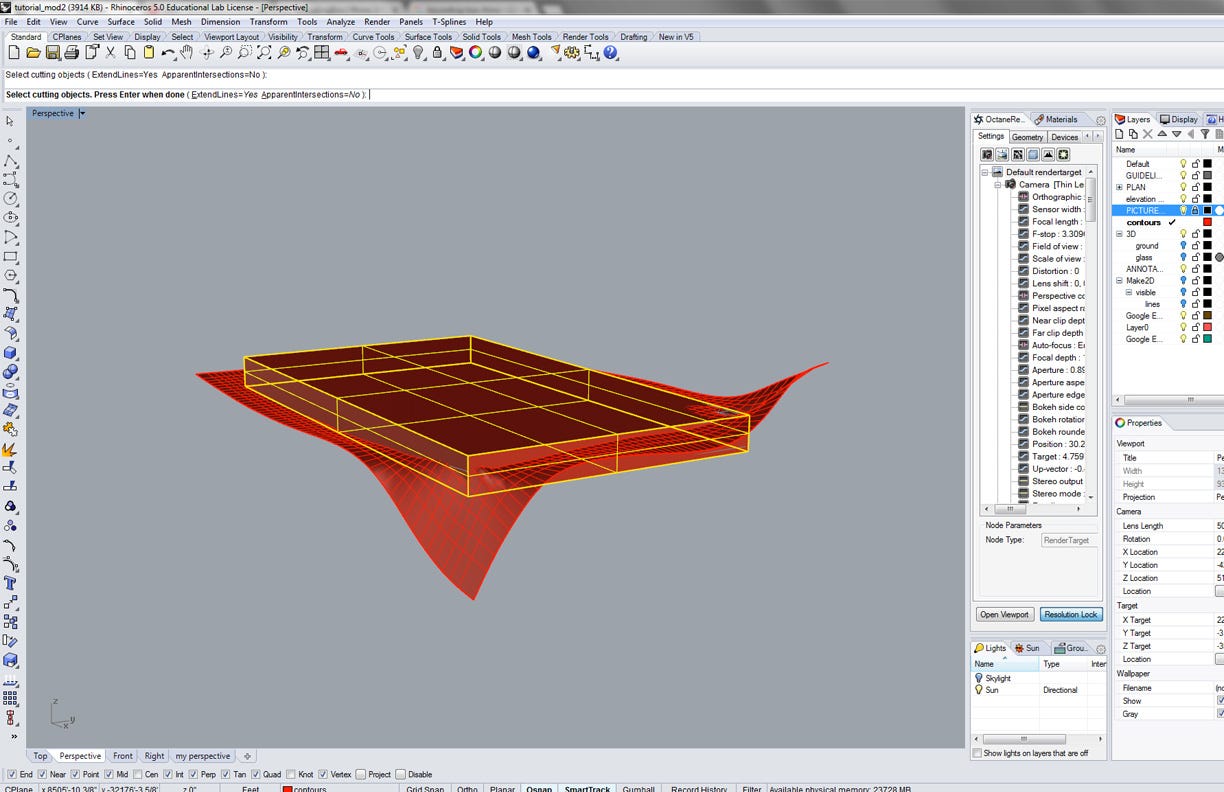Open Rhino Help with the question mark icon
This screenshot has height=792, width=1224.
[x=610, y=53]
